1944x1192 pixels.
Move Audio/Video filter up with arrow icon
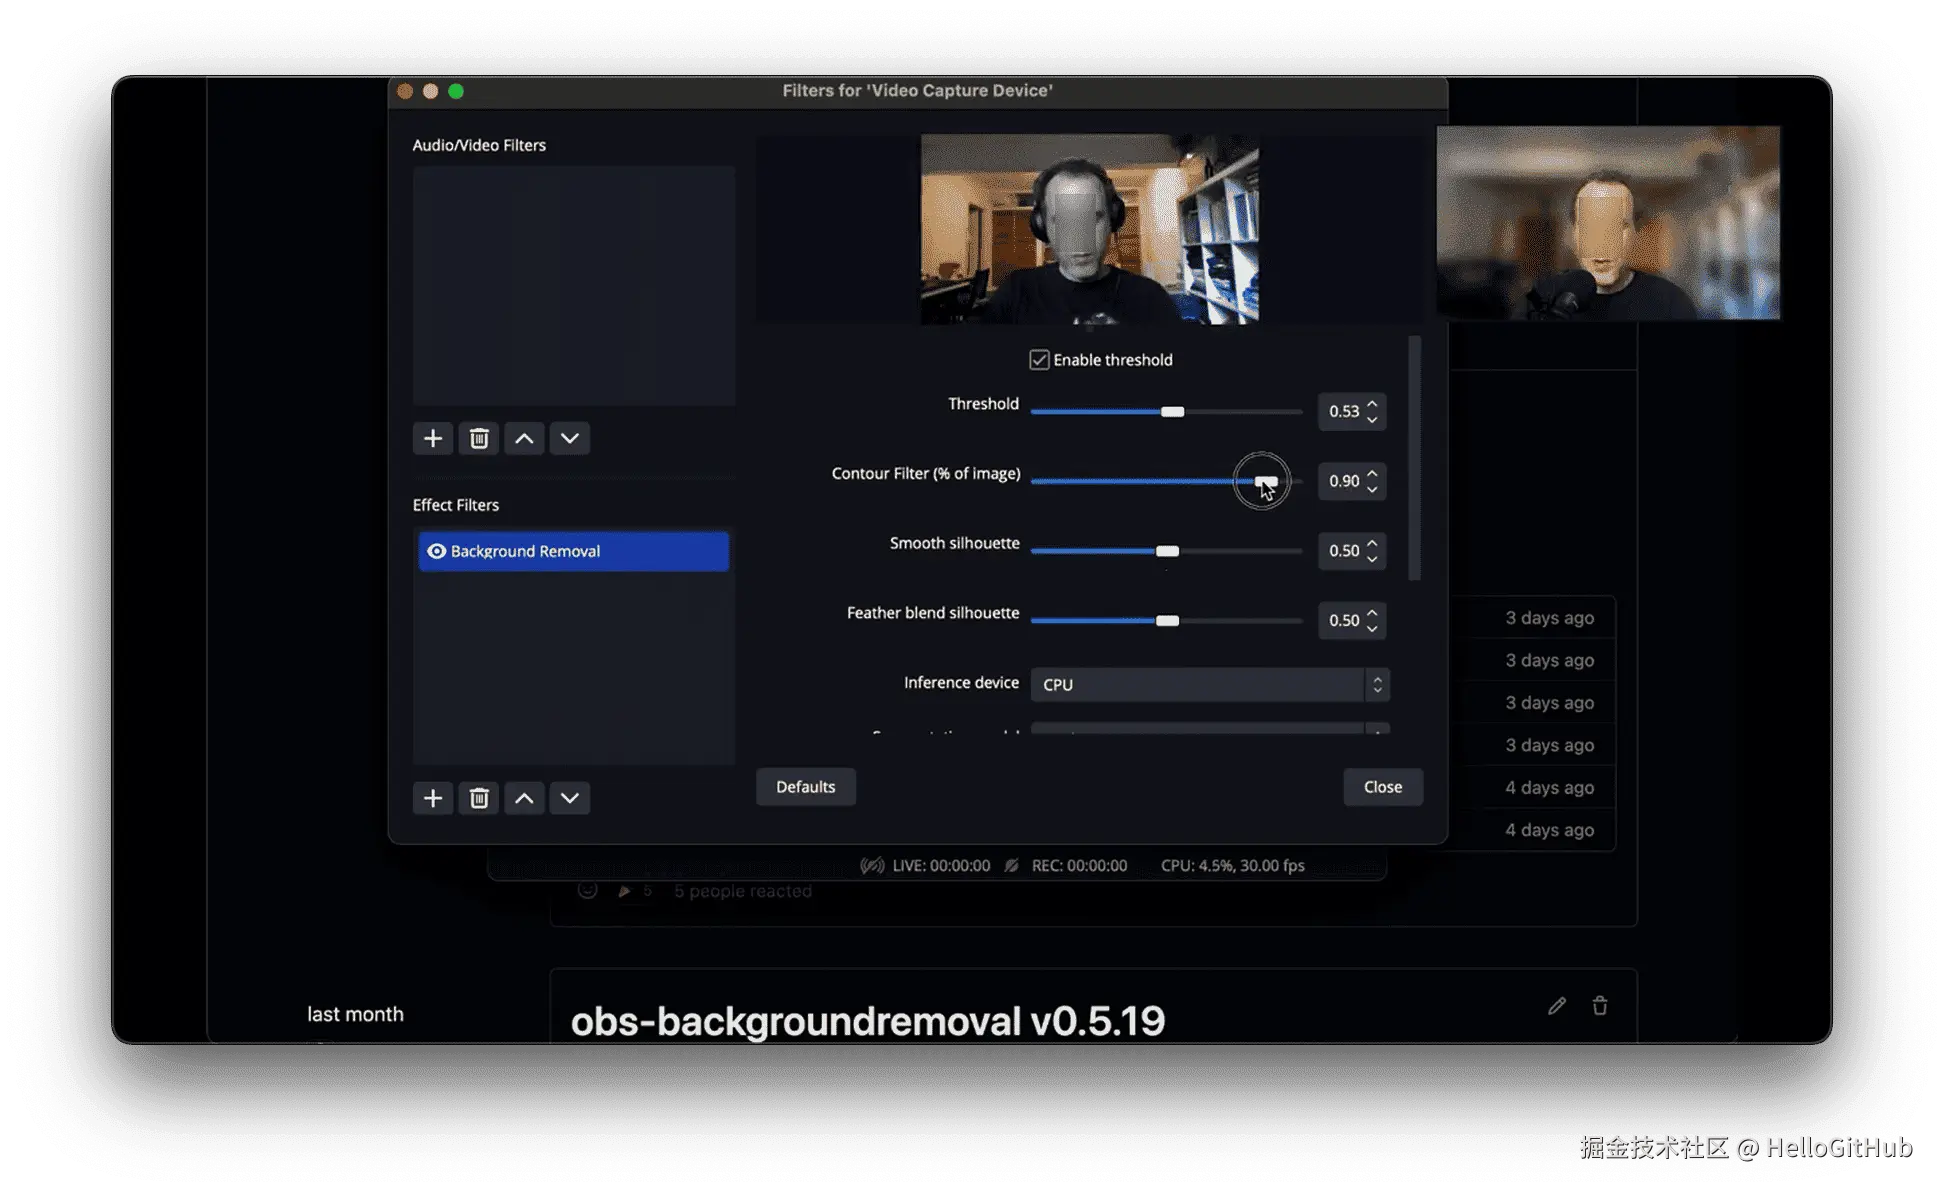(x=524, y=439)
